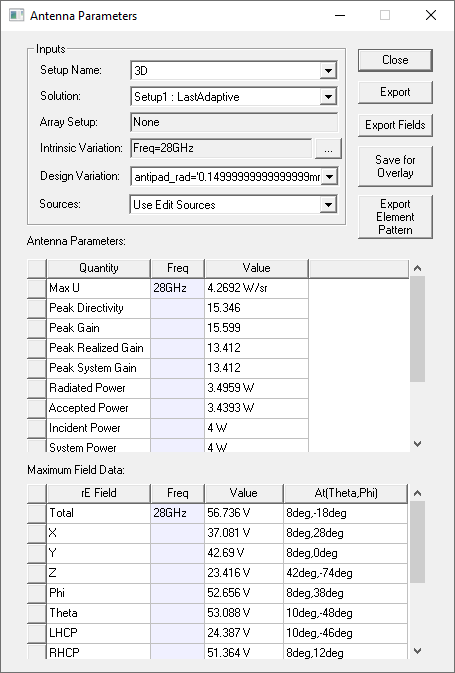Expand the Setup Name dropdown

coord(328,71)
